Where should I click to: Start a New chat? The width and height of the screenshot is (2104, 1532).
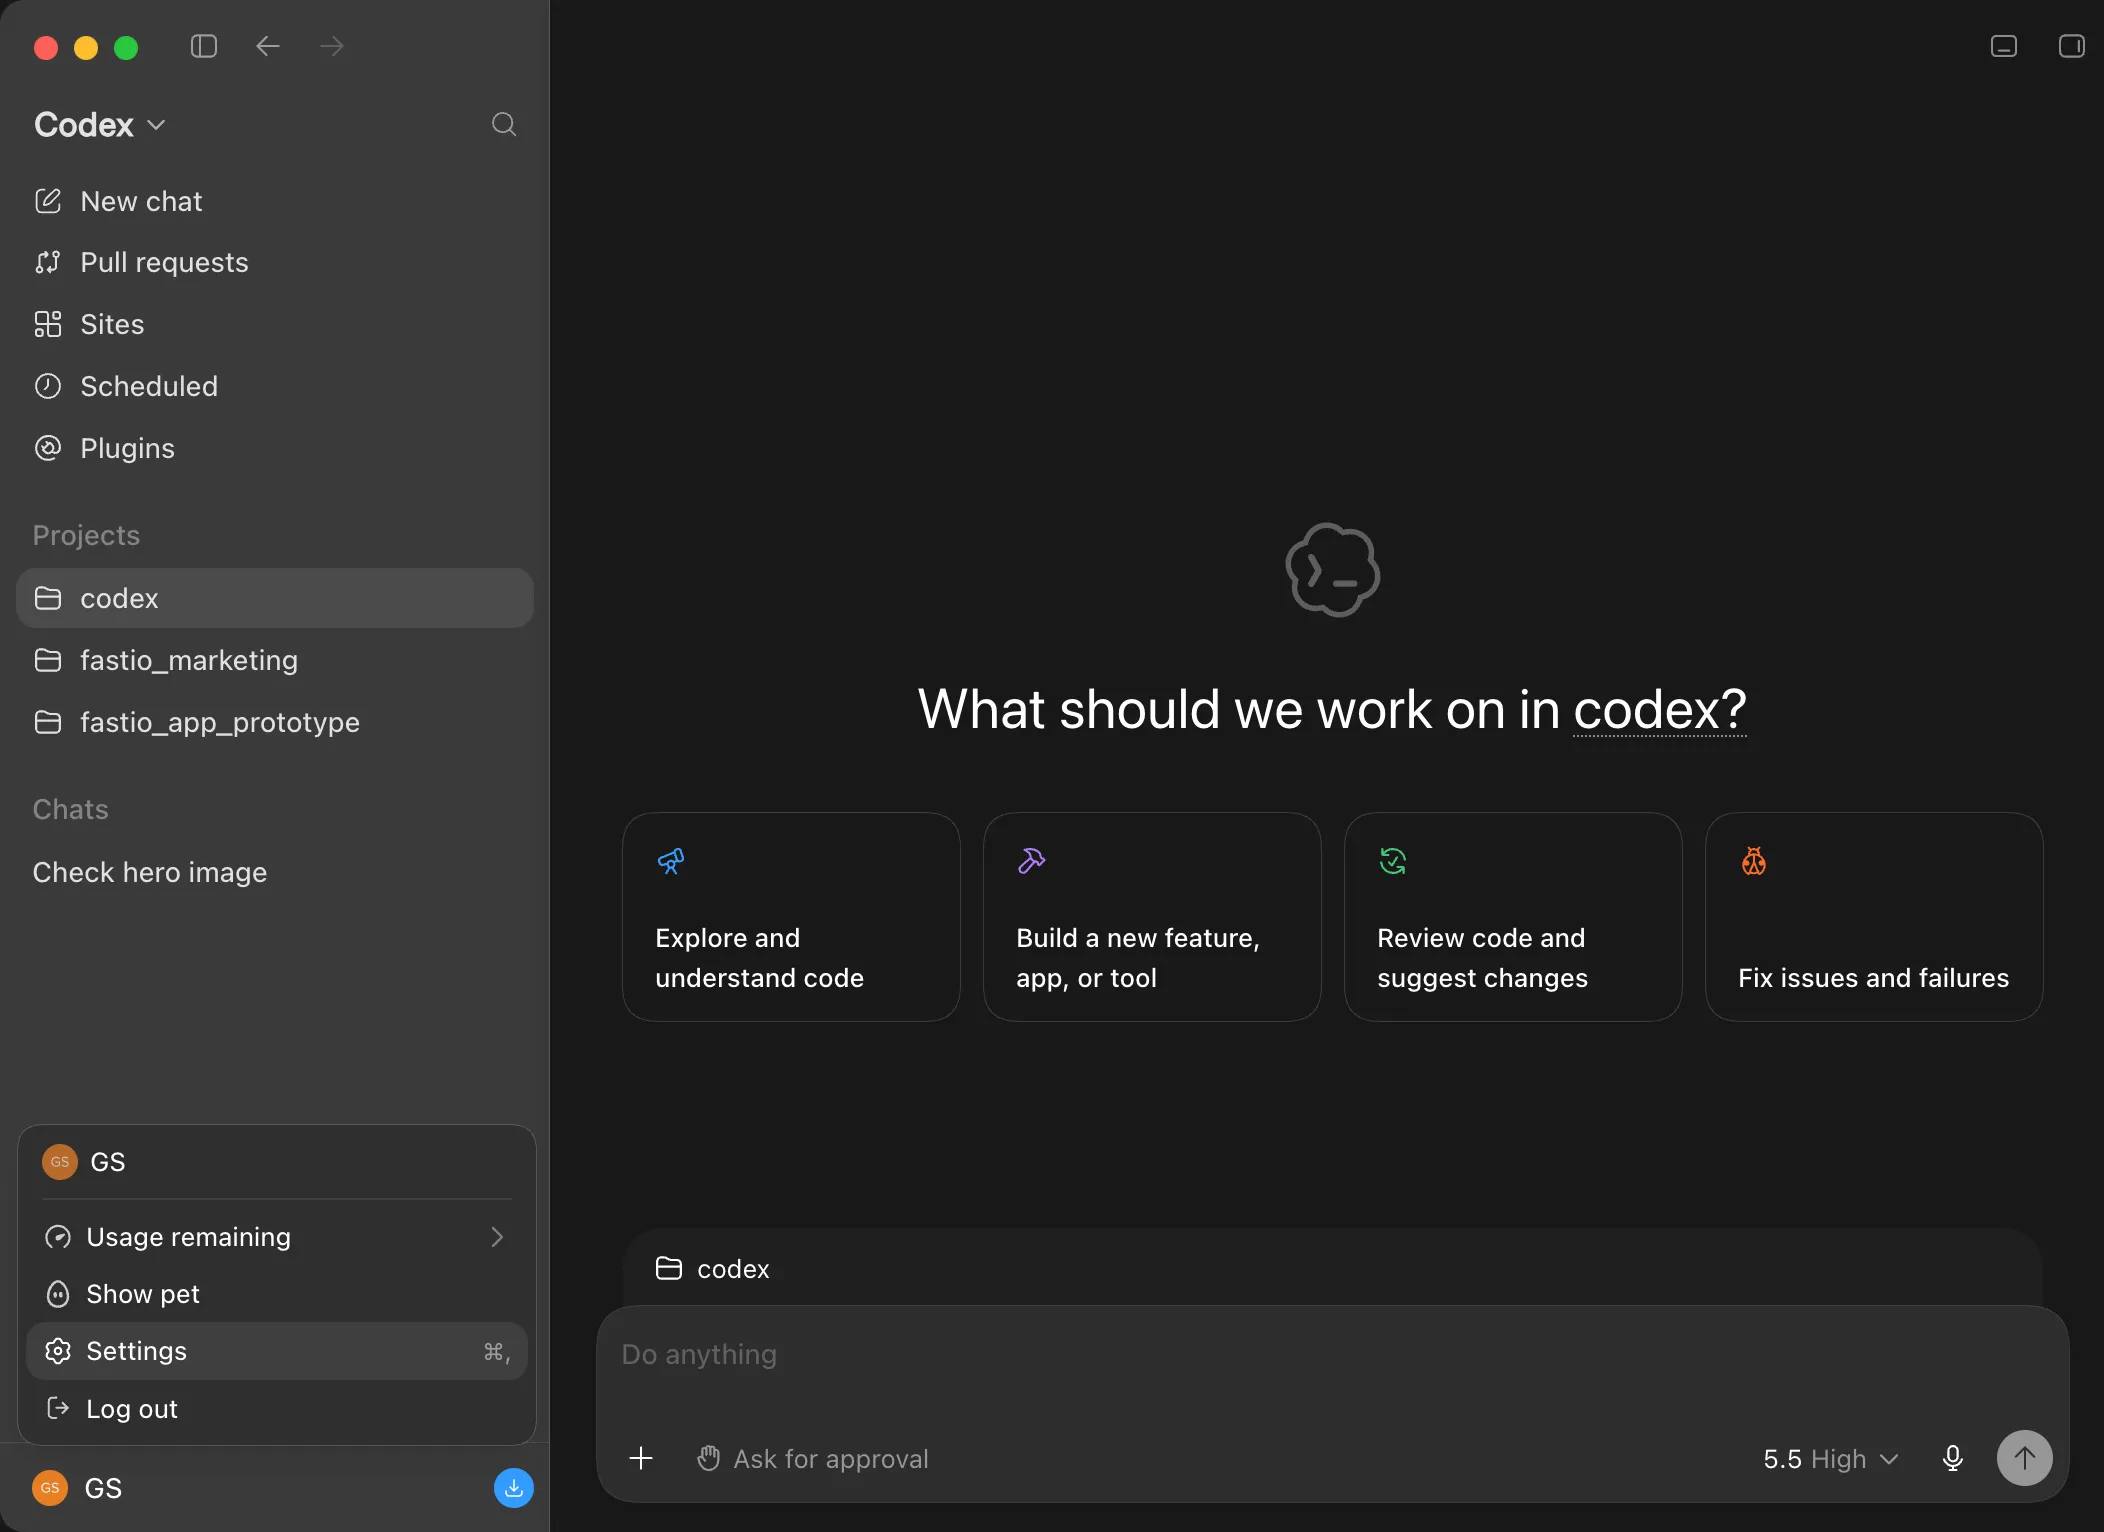pyautogui.click(x=275, y=201)
